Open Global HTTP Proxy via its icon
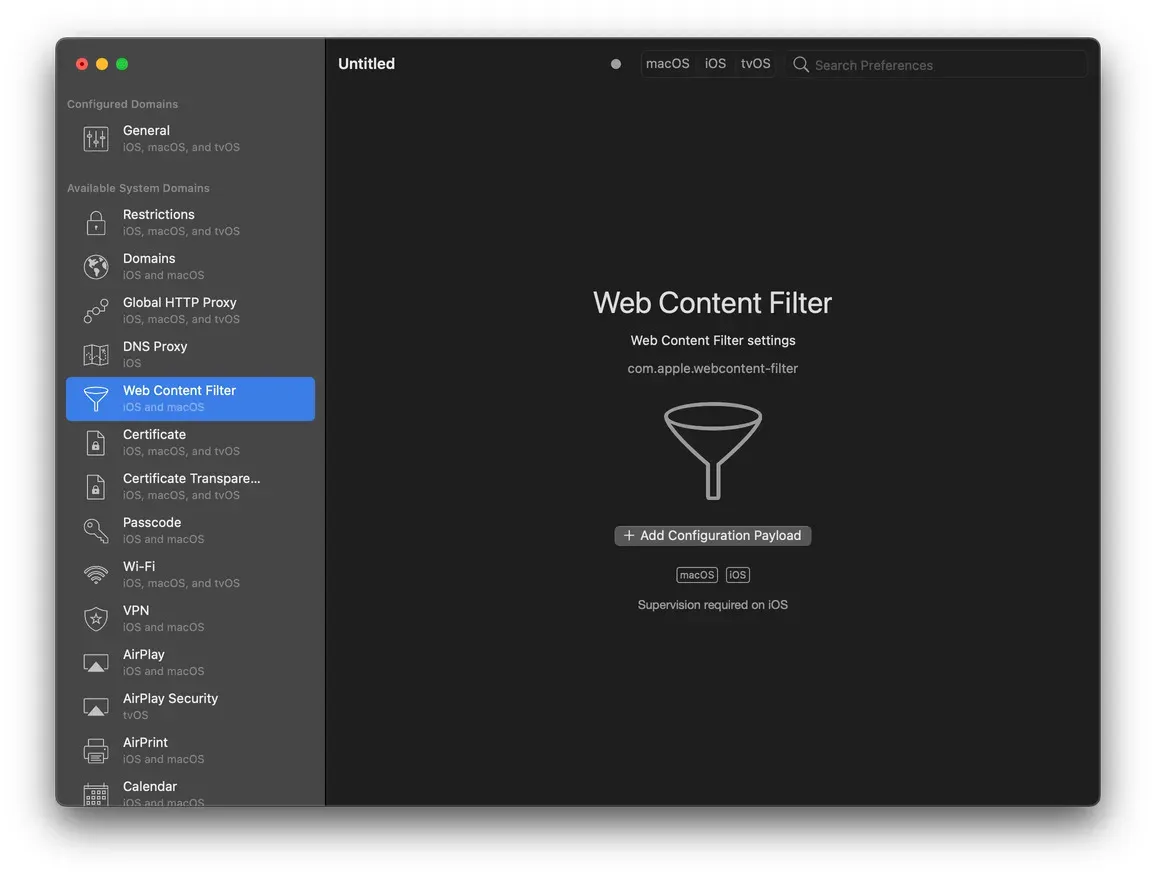This screenshot has height=880, width=1156. pyautogui.click(x=95, y=310)
